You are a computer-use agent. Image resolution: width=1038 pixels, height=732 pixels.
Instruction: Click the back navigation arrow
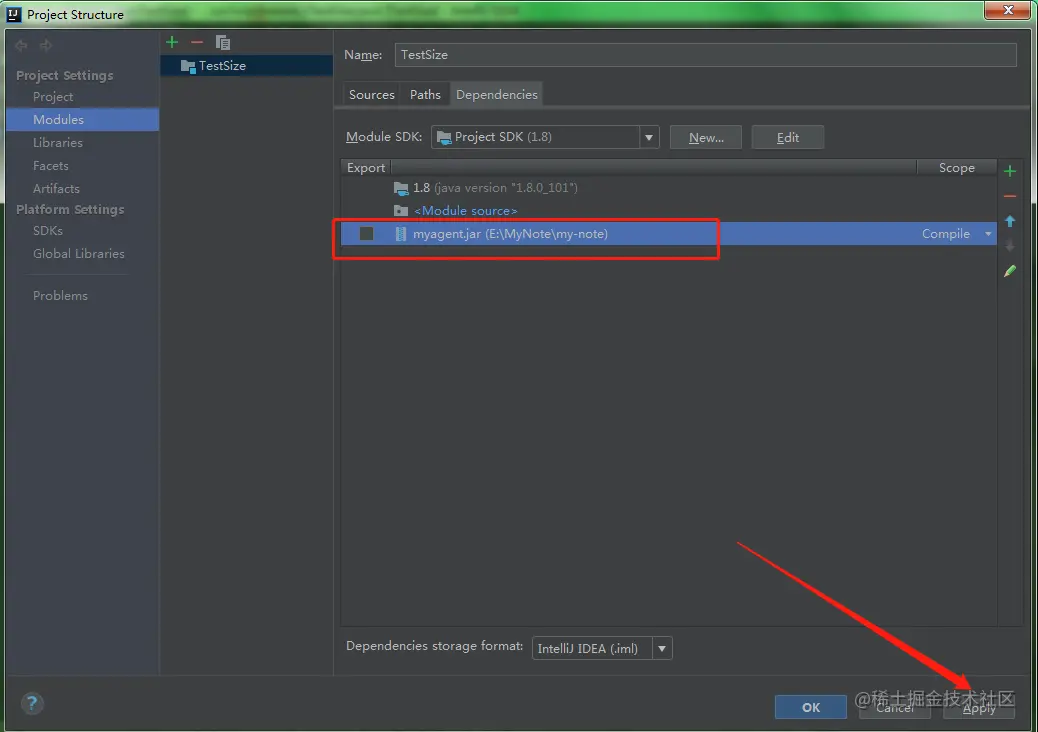click(x=21, y=45)
